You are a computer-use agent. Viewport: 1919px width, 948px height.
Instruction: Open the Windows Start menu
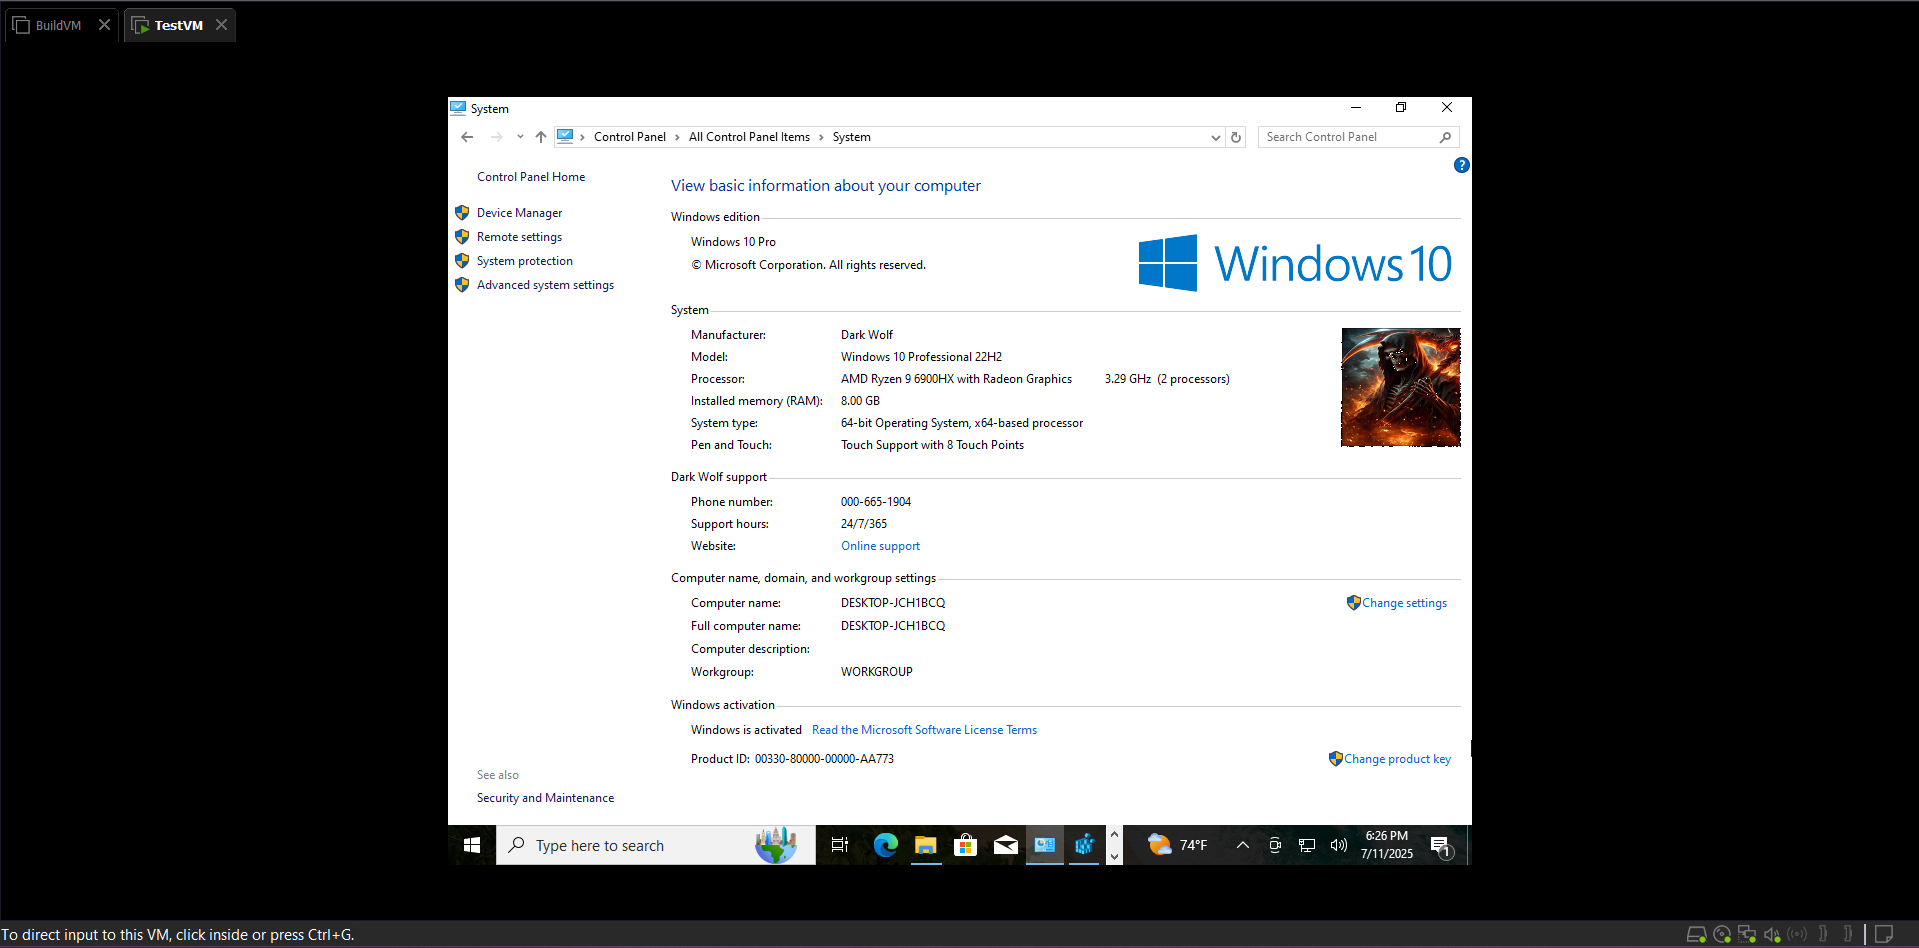coord(472,845)
